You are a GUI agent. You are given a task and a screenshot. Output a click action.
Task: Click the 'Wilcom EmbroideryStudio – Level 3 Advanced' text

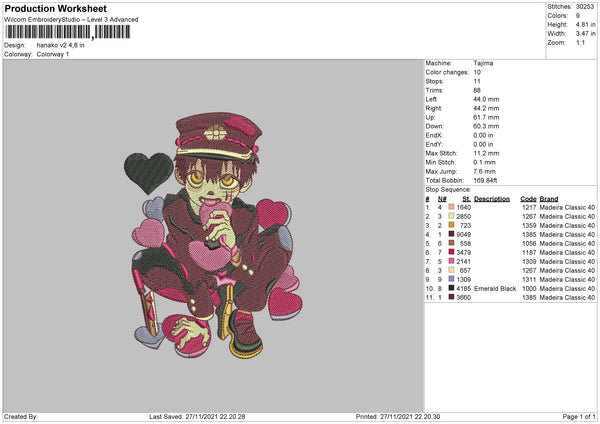(x=71, y=20)
